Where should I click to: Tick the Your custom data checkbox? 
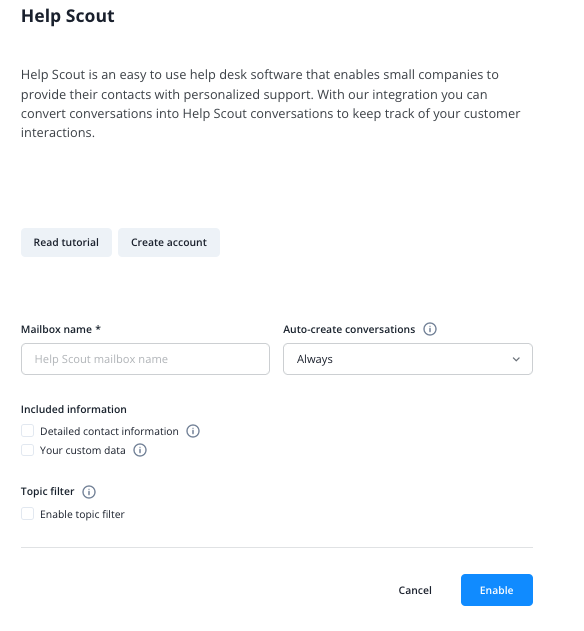tap(27, 450)
